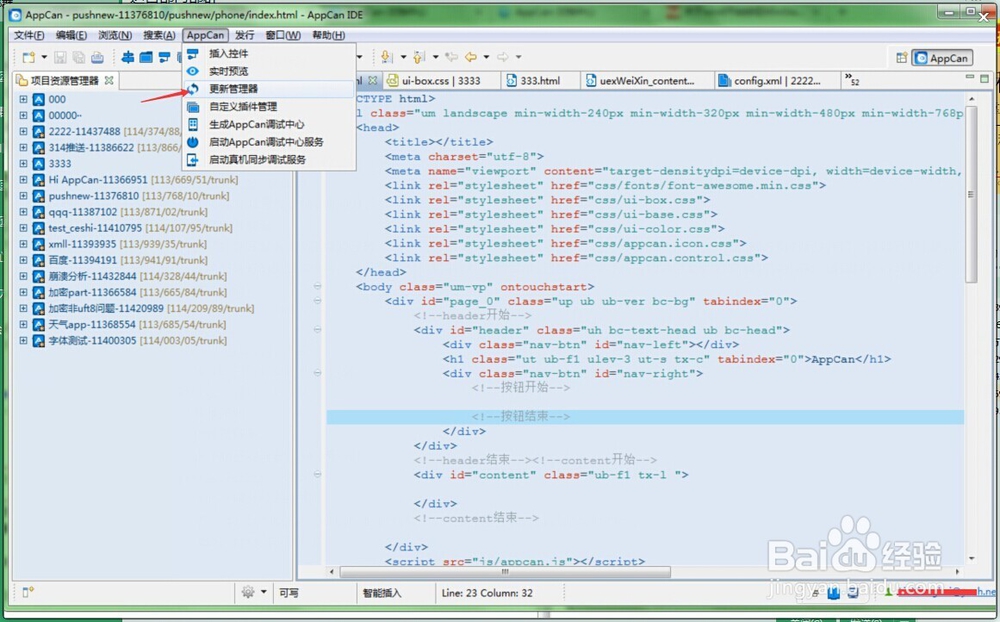Select the 字体测试-11400305 project
Screen dimensions: 1000x622
(x=138, y=341)
